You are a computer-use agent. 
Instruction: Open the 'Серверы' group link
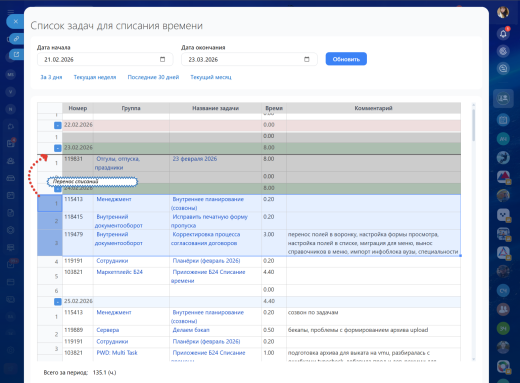coord(108,330)
